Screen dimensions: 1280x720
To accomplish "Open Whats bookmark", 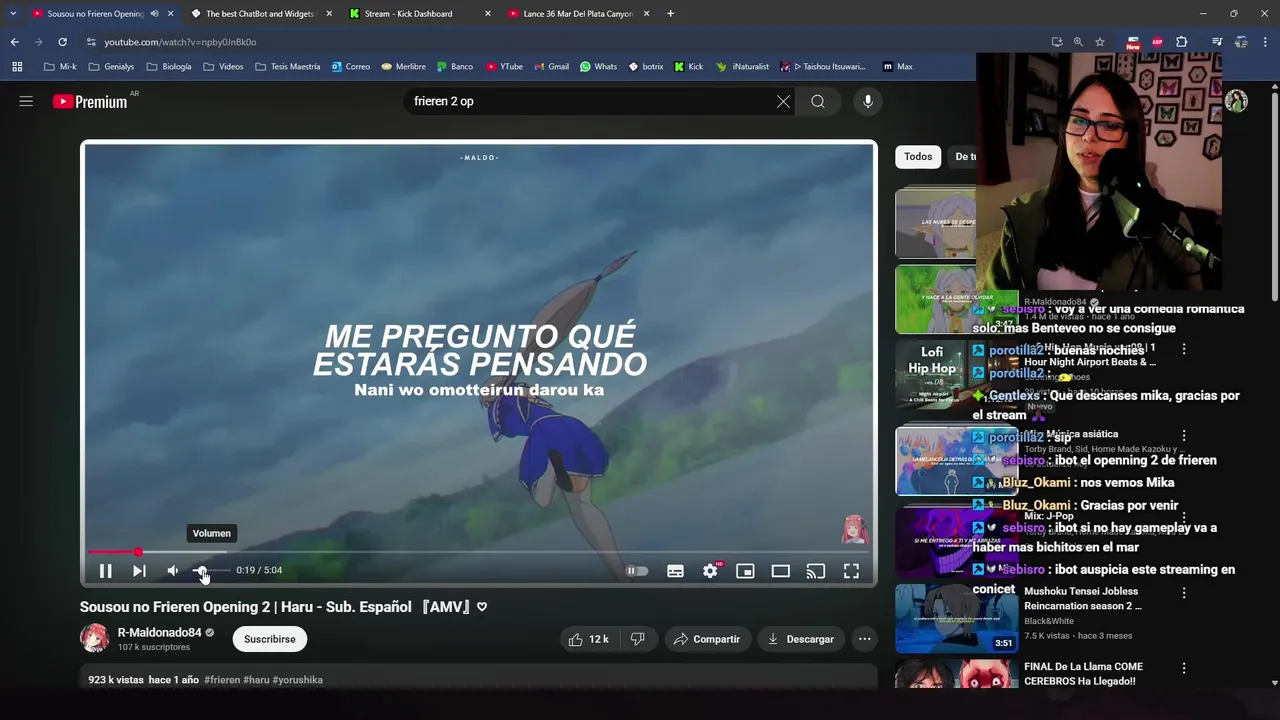I will click(598, 67).
